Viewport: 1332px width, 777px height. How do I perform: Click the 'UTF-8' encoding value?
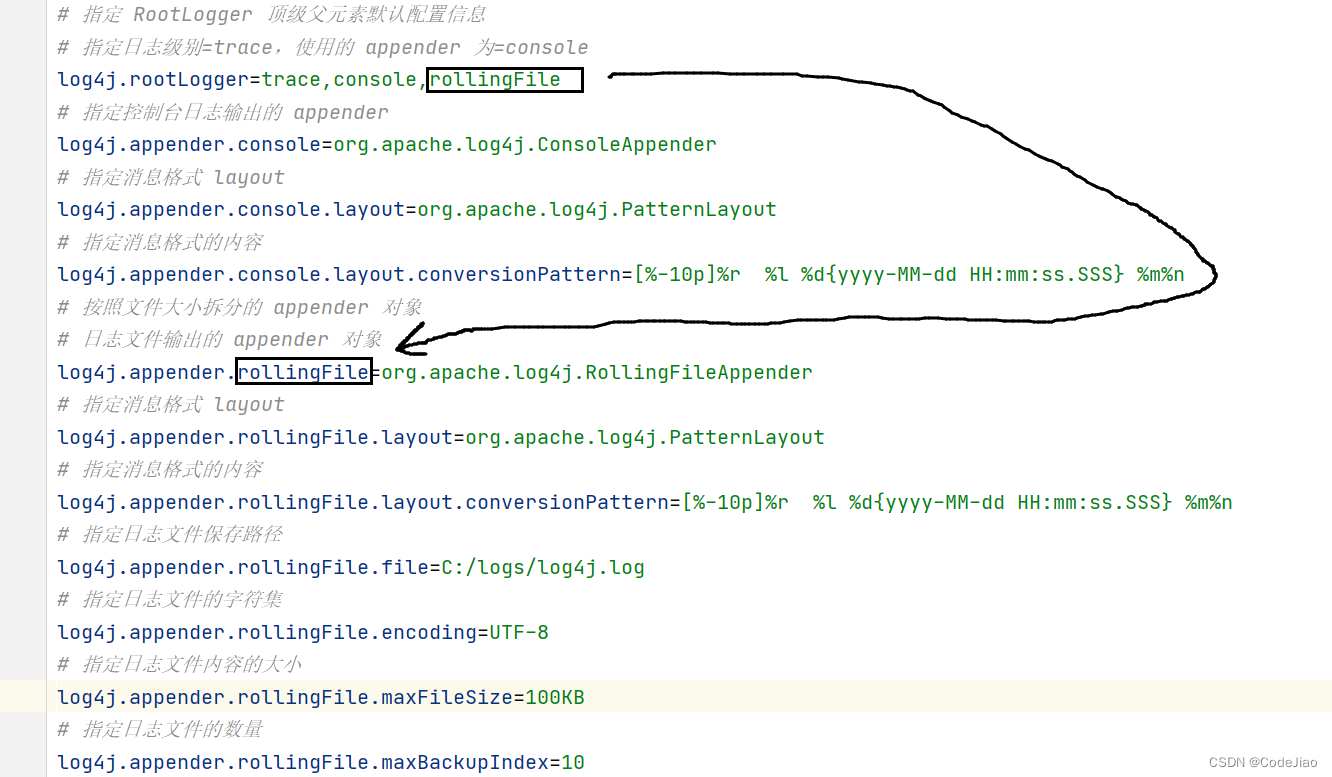(519, 633)
